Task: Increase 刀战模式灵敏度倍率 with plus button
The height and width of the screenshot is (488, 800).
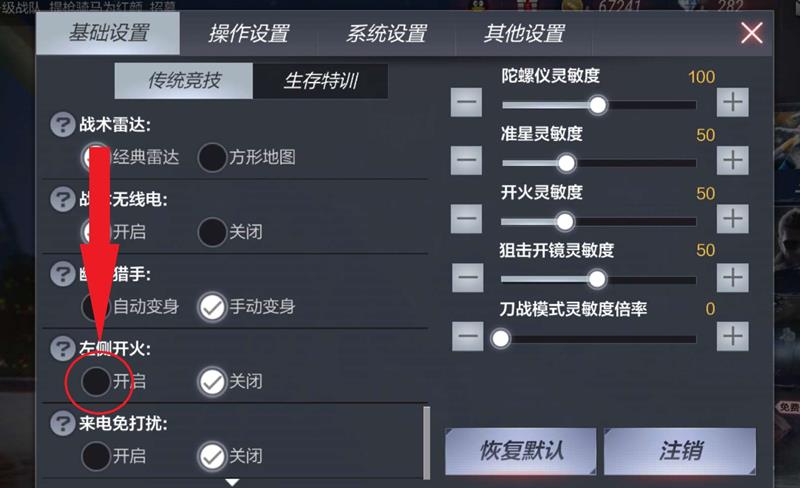Action: click(733, 335)
